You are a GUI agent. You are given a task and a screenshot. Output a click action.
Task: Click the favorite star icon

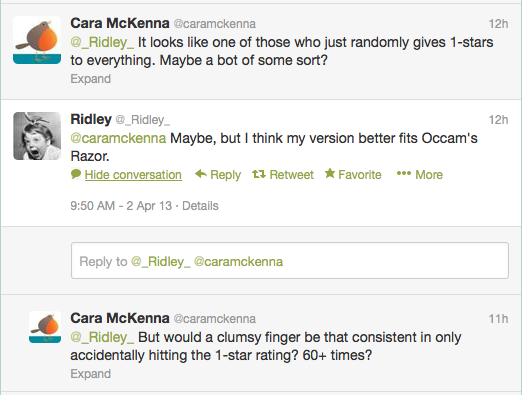[330, 173]
